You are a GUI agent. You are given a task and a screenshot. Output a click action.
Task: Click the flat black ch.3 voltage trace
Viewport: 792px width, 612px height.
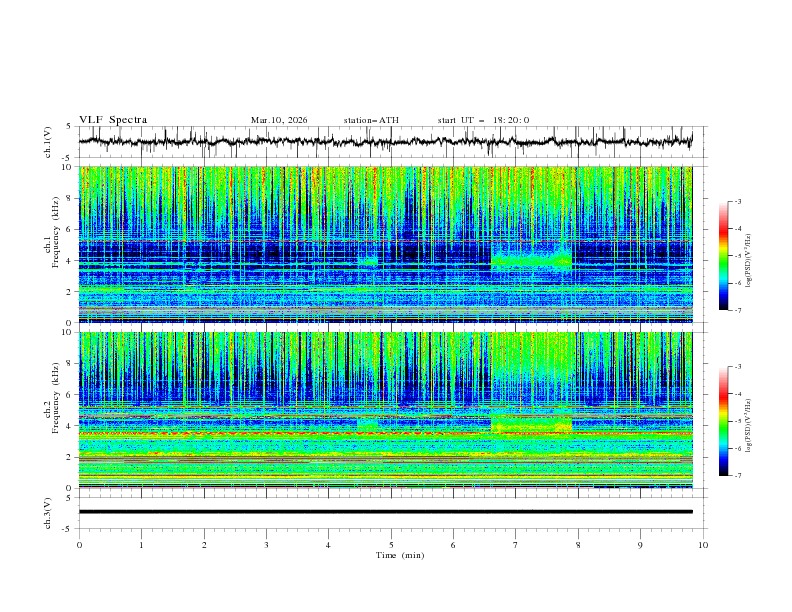click(386, 512)
